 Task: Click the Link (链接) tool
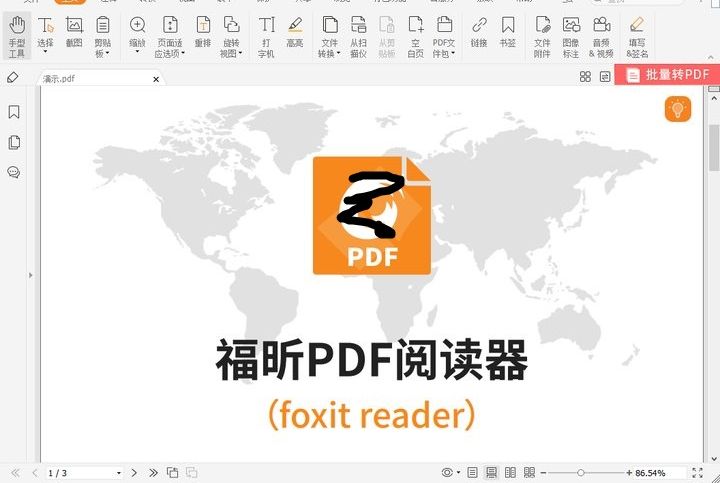(x=479, y=32)
